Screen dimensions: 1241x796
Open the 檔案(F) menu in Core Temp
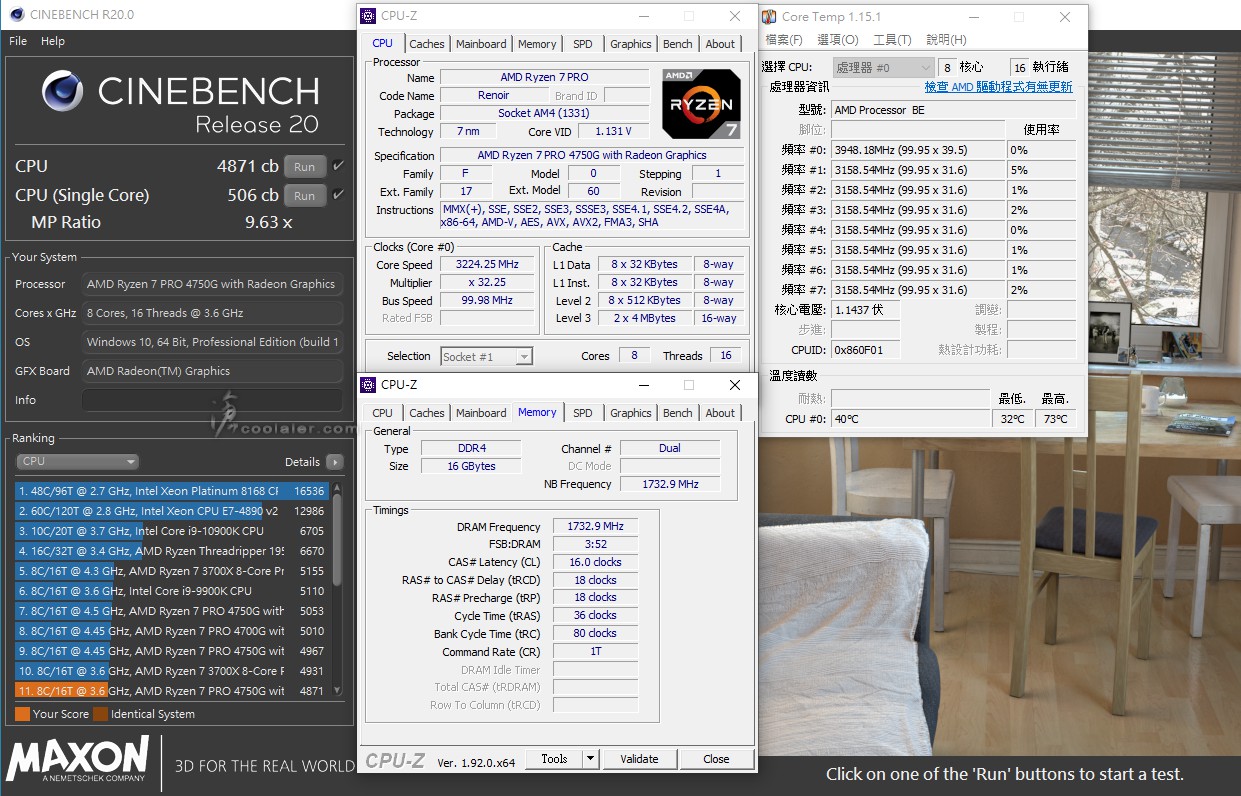click(784, 40)
